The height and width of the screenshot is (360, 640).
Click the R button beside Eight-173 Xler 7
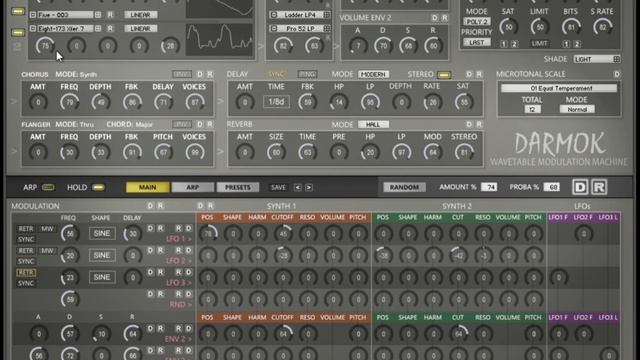[x=110, y=29]
